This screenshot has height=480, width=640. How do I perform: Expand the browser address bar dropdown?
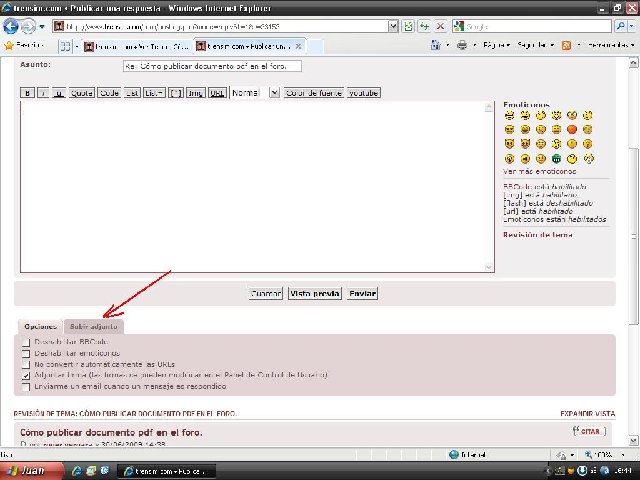click(396, 26)
